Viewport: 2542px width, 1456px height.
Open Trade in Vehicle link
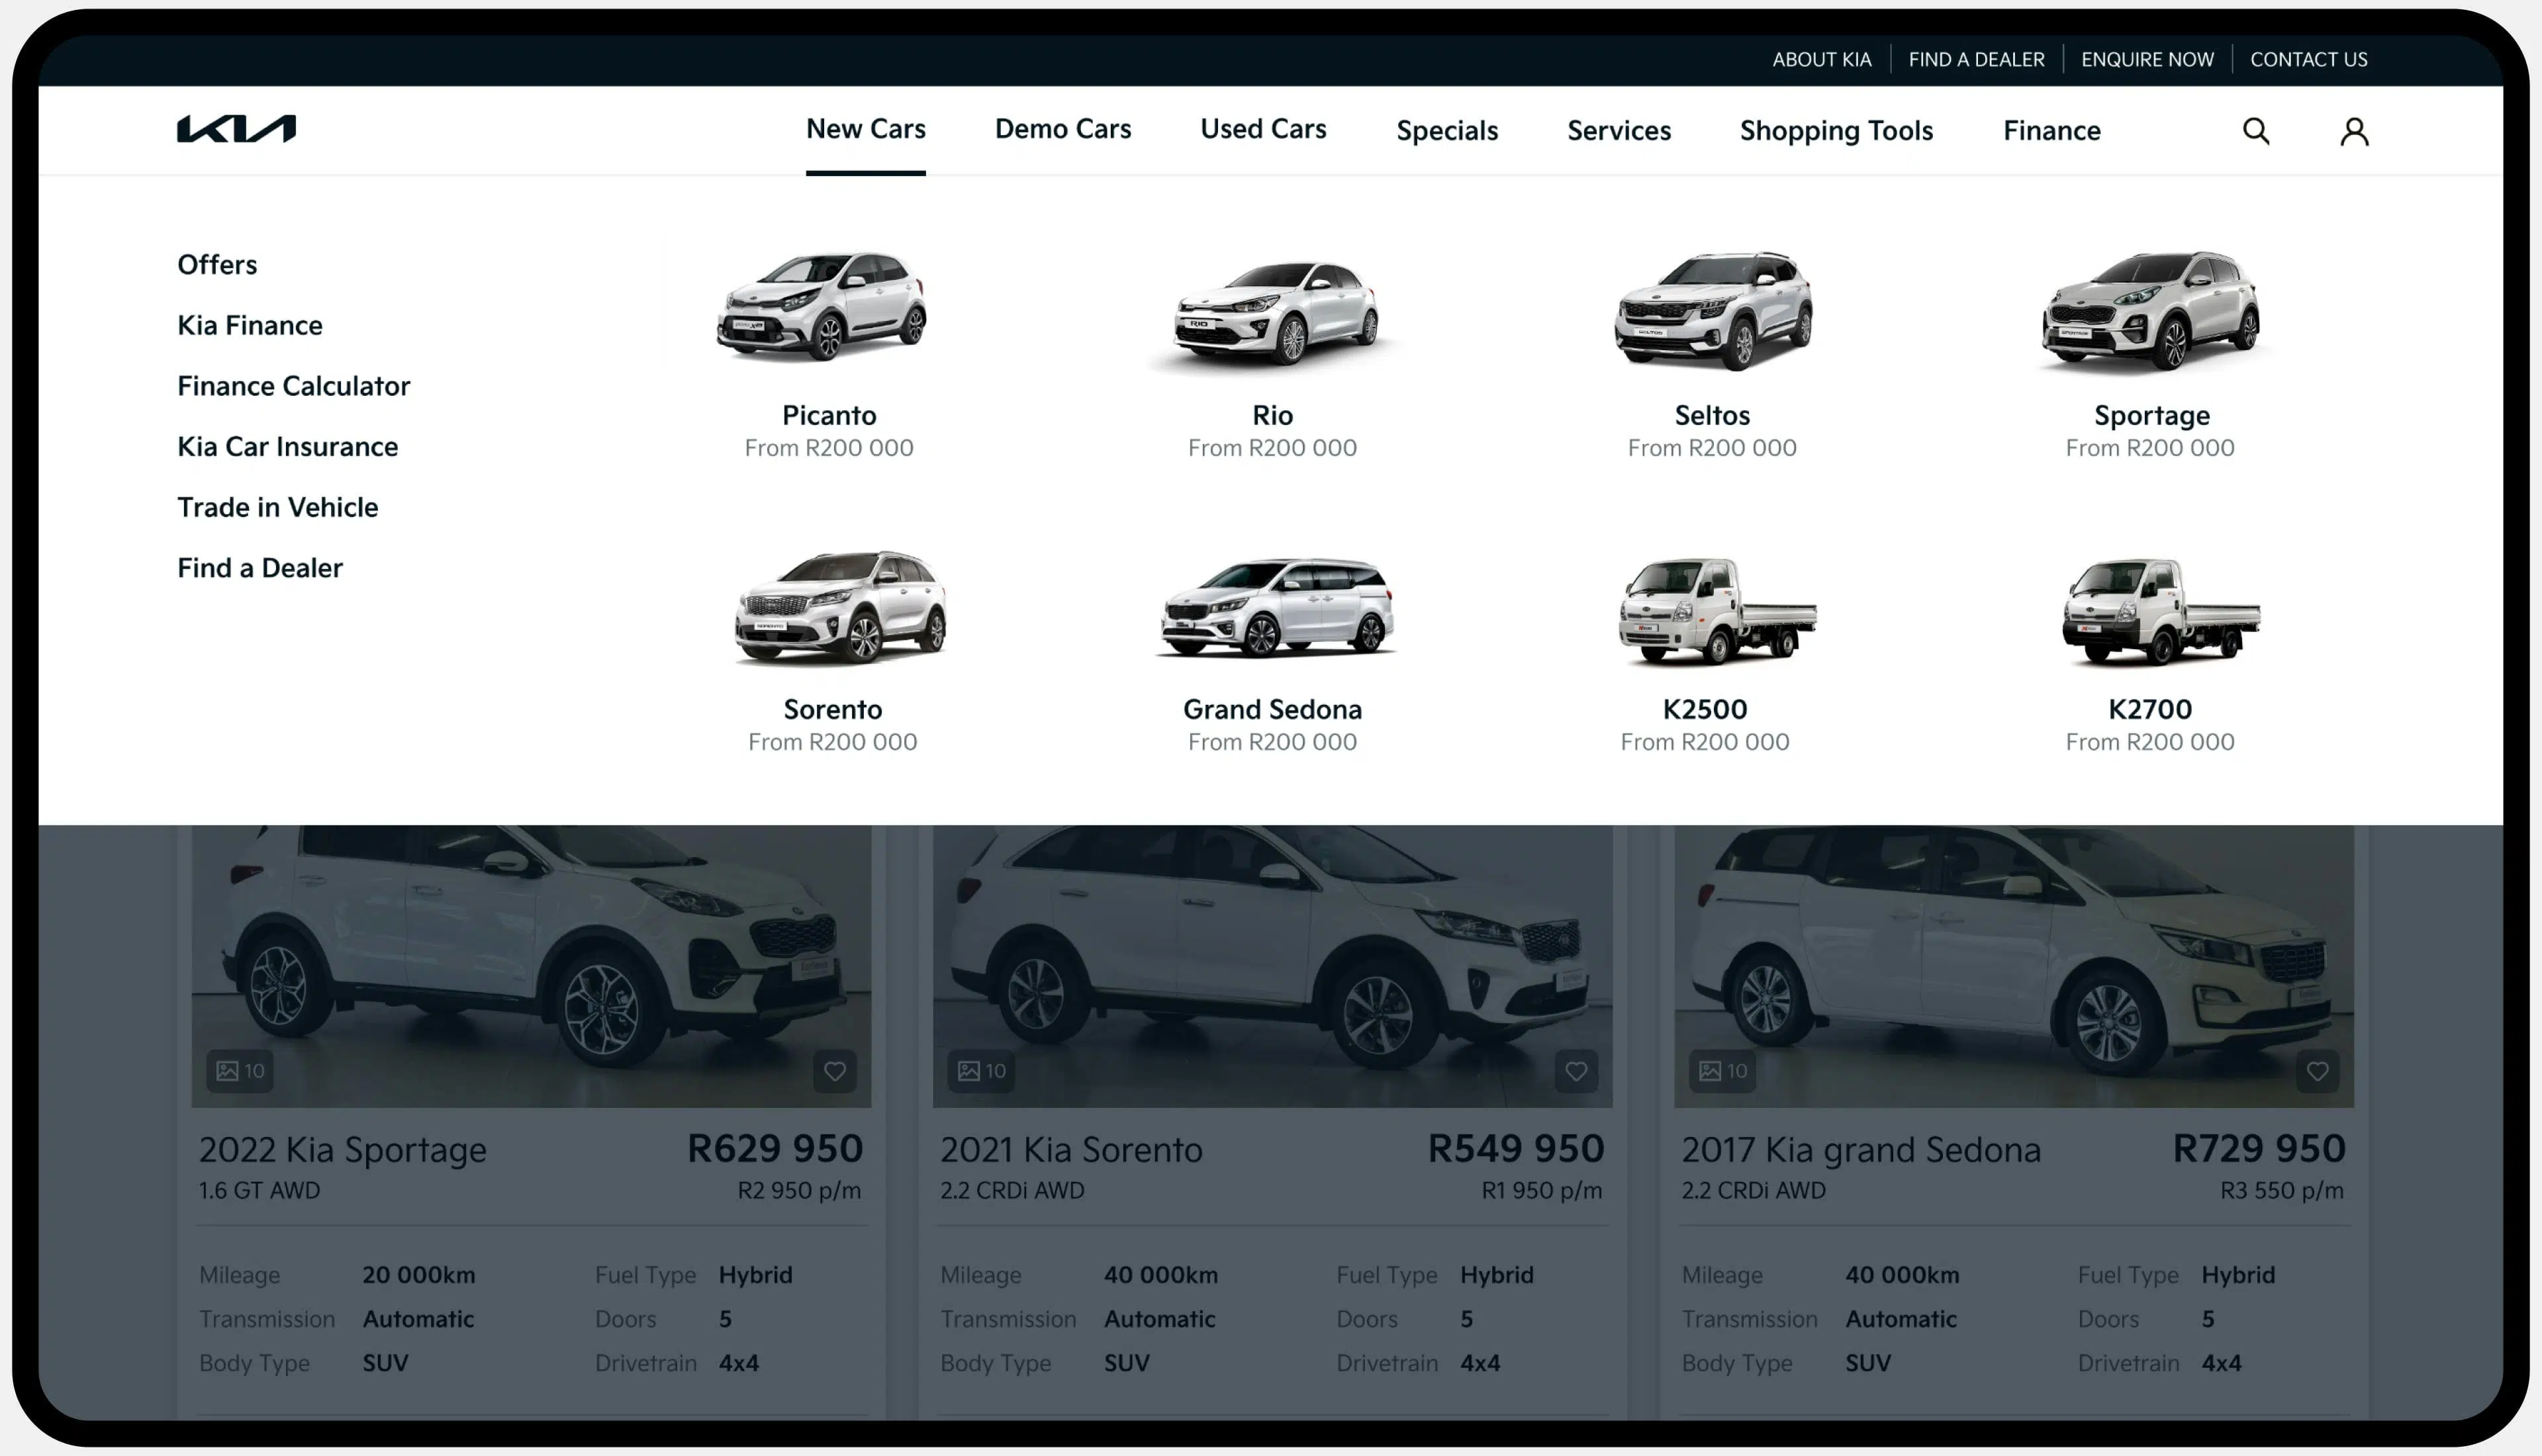point(277,507)
